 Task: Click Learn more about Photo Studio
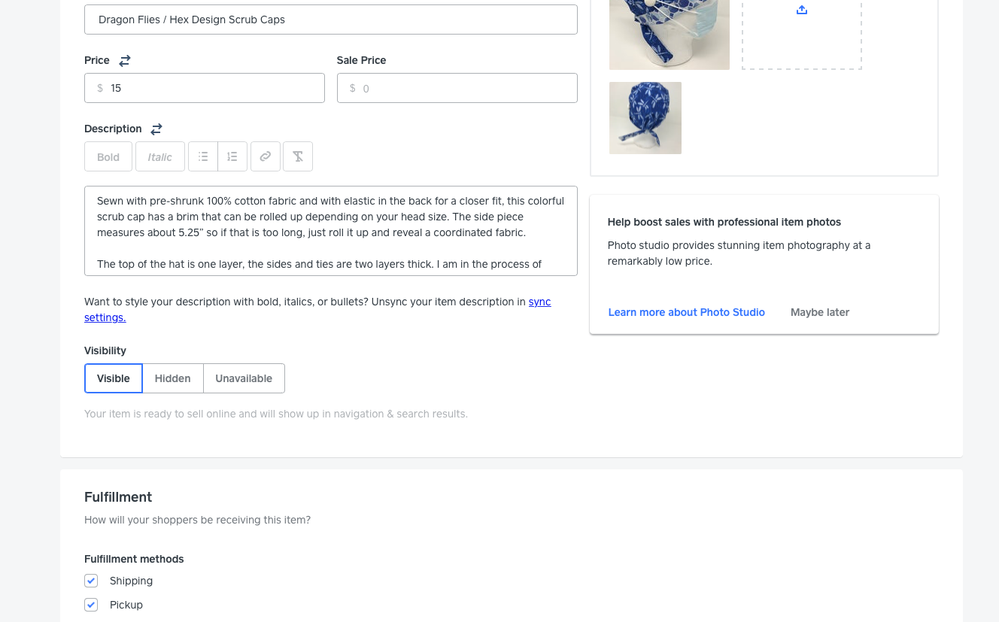[x=686, y=312]
